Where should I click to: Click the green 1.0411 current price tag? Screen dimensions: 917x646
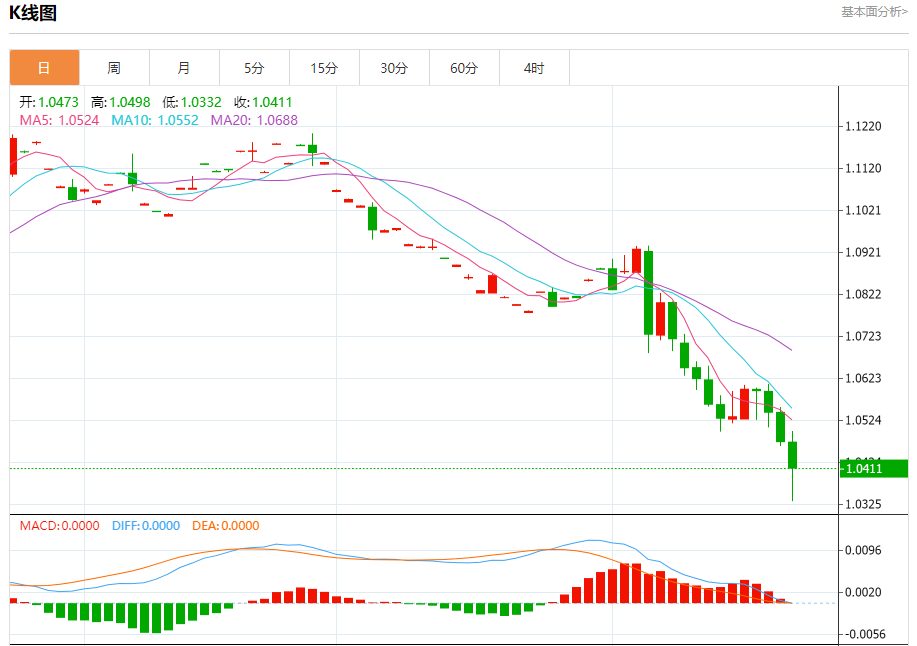(x=874, y=468)
